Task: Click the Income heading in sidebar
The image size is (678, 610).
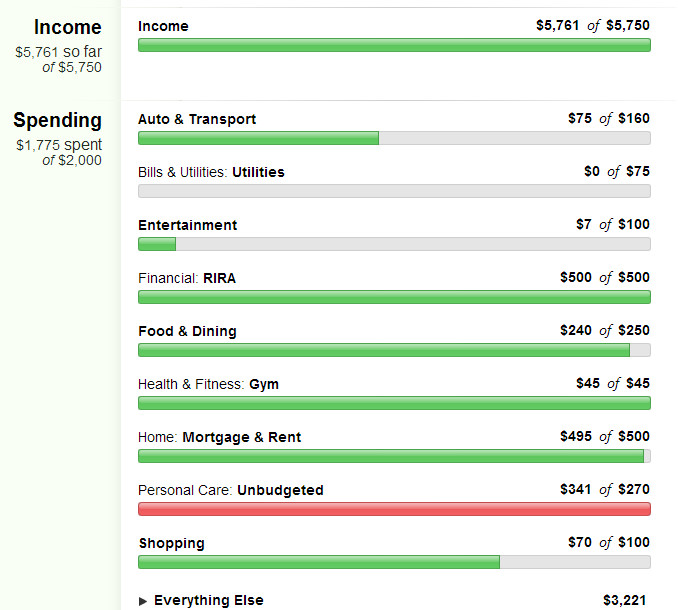Action: tap(68, 27)
